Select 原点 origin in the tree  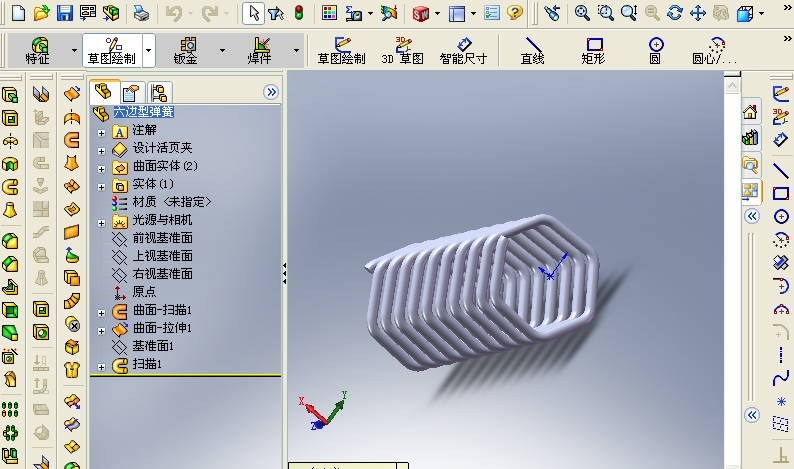click(144, 292)
